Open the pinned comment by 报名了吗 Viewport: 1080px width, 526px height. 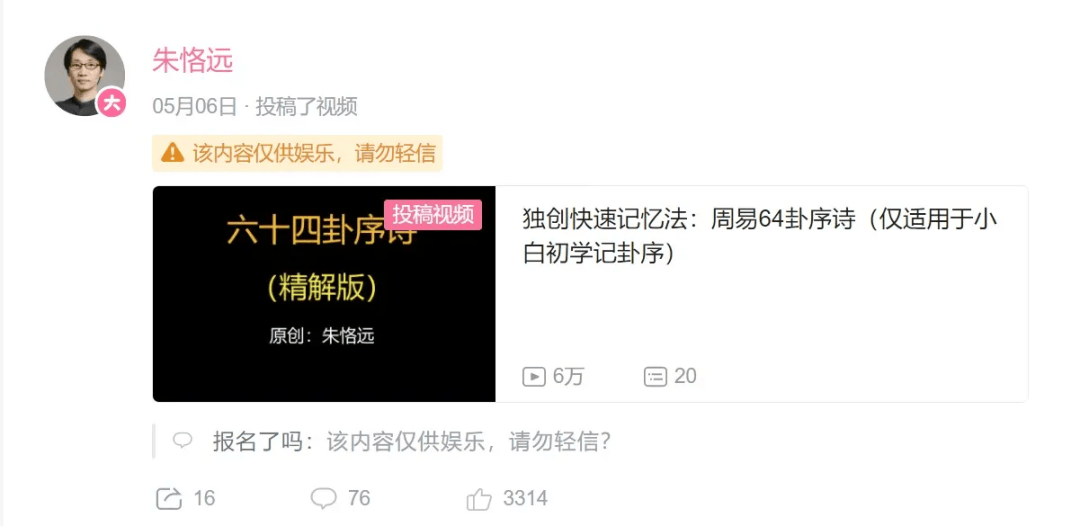click(x=412, y=441)
